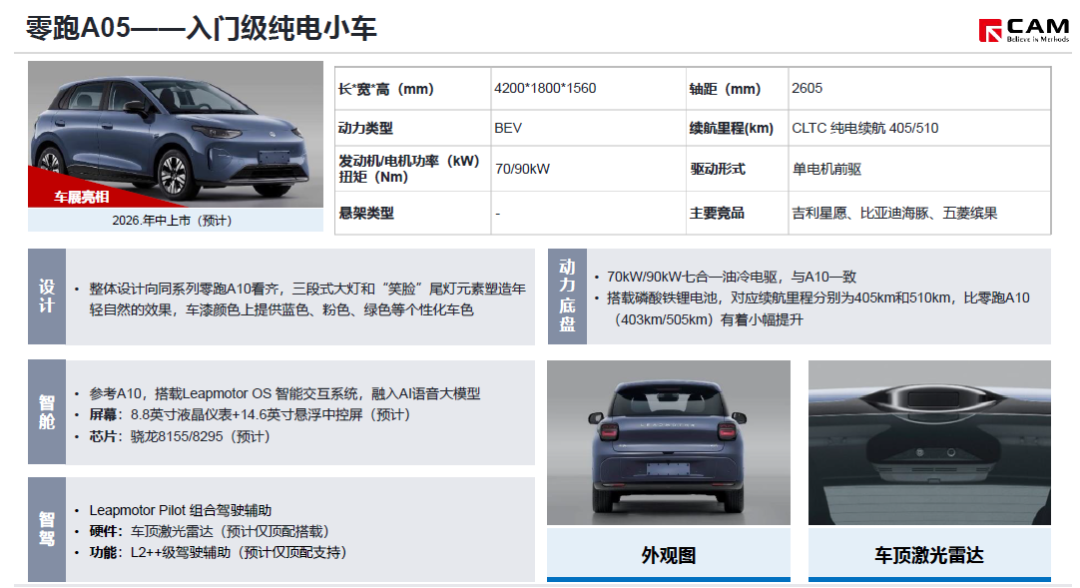Select the bullet 70kW/90kW七合一油冷电驱
Screen dimensions: 1080x588
point(731,277)
